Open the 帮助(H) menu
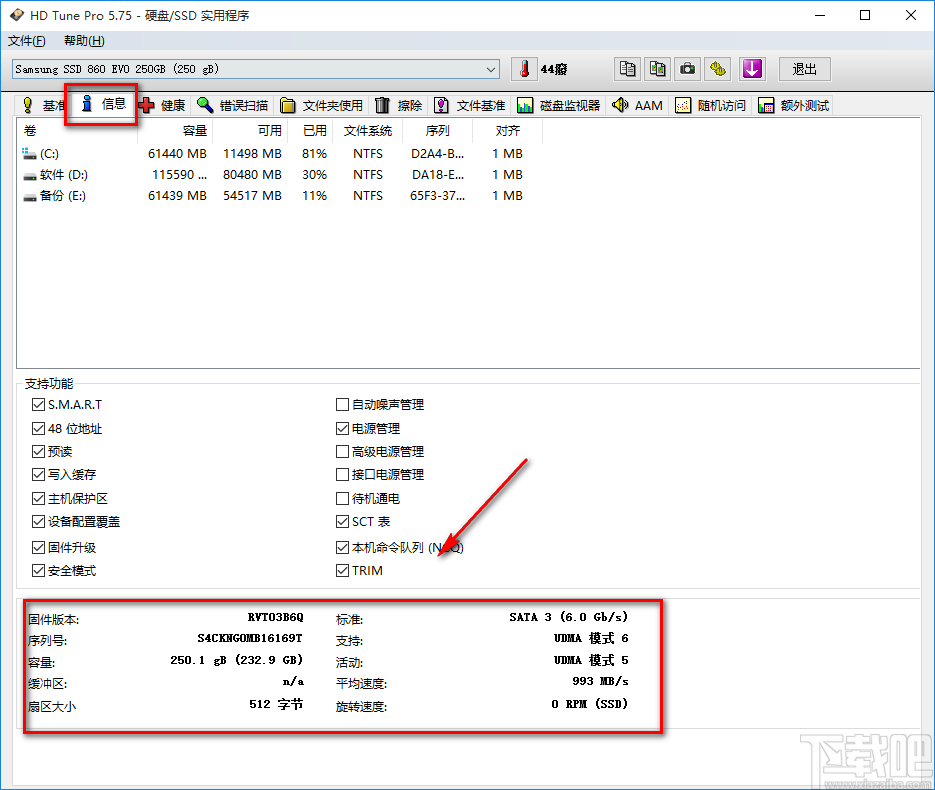935x790 pixels. pos(84,41)
